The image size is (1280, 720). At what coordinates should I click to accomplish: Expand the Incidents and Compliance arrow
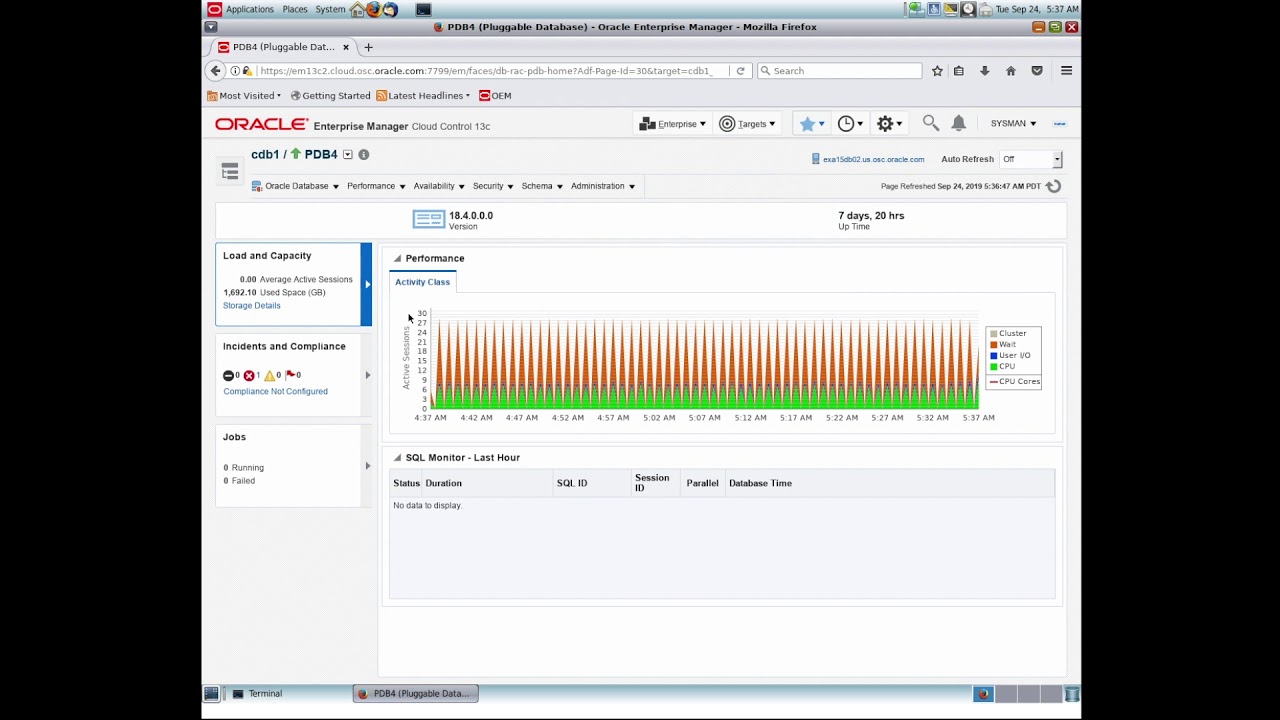pos(367,376)
